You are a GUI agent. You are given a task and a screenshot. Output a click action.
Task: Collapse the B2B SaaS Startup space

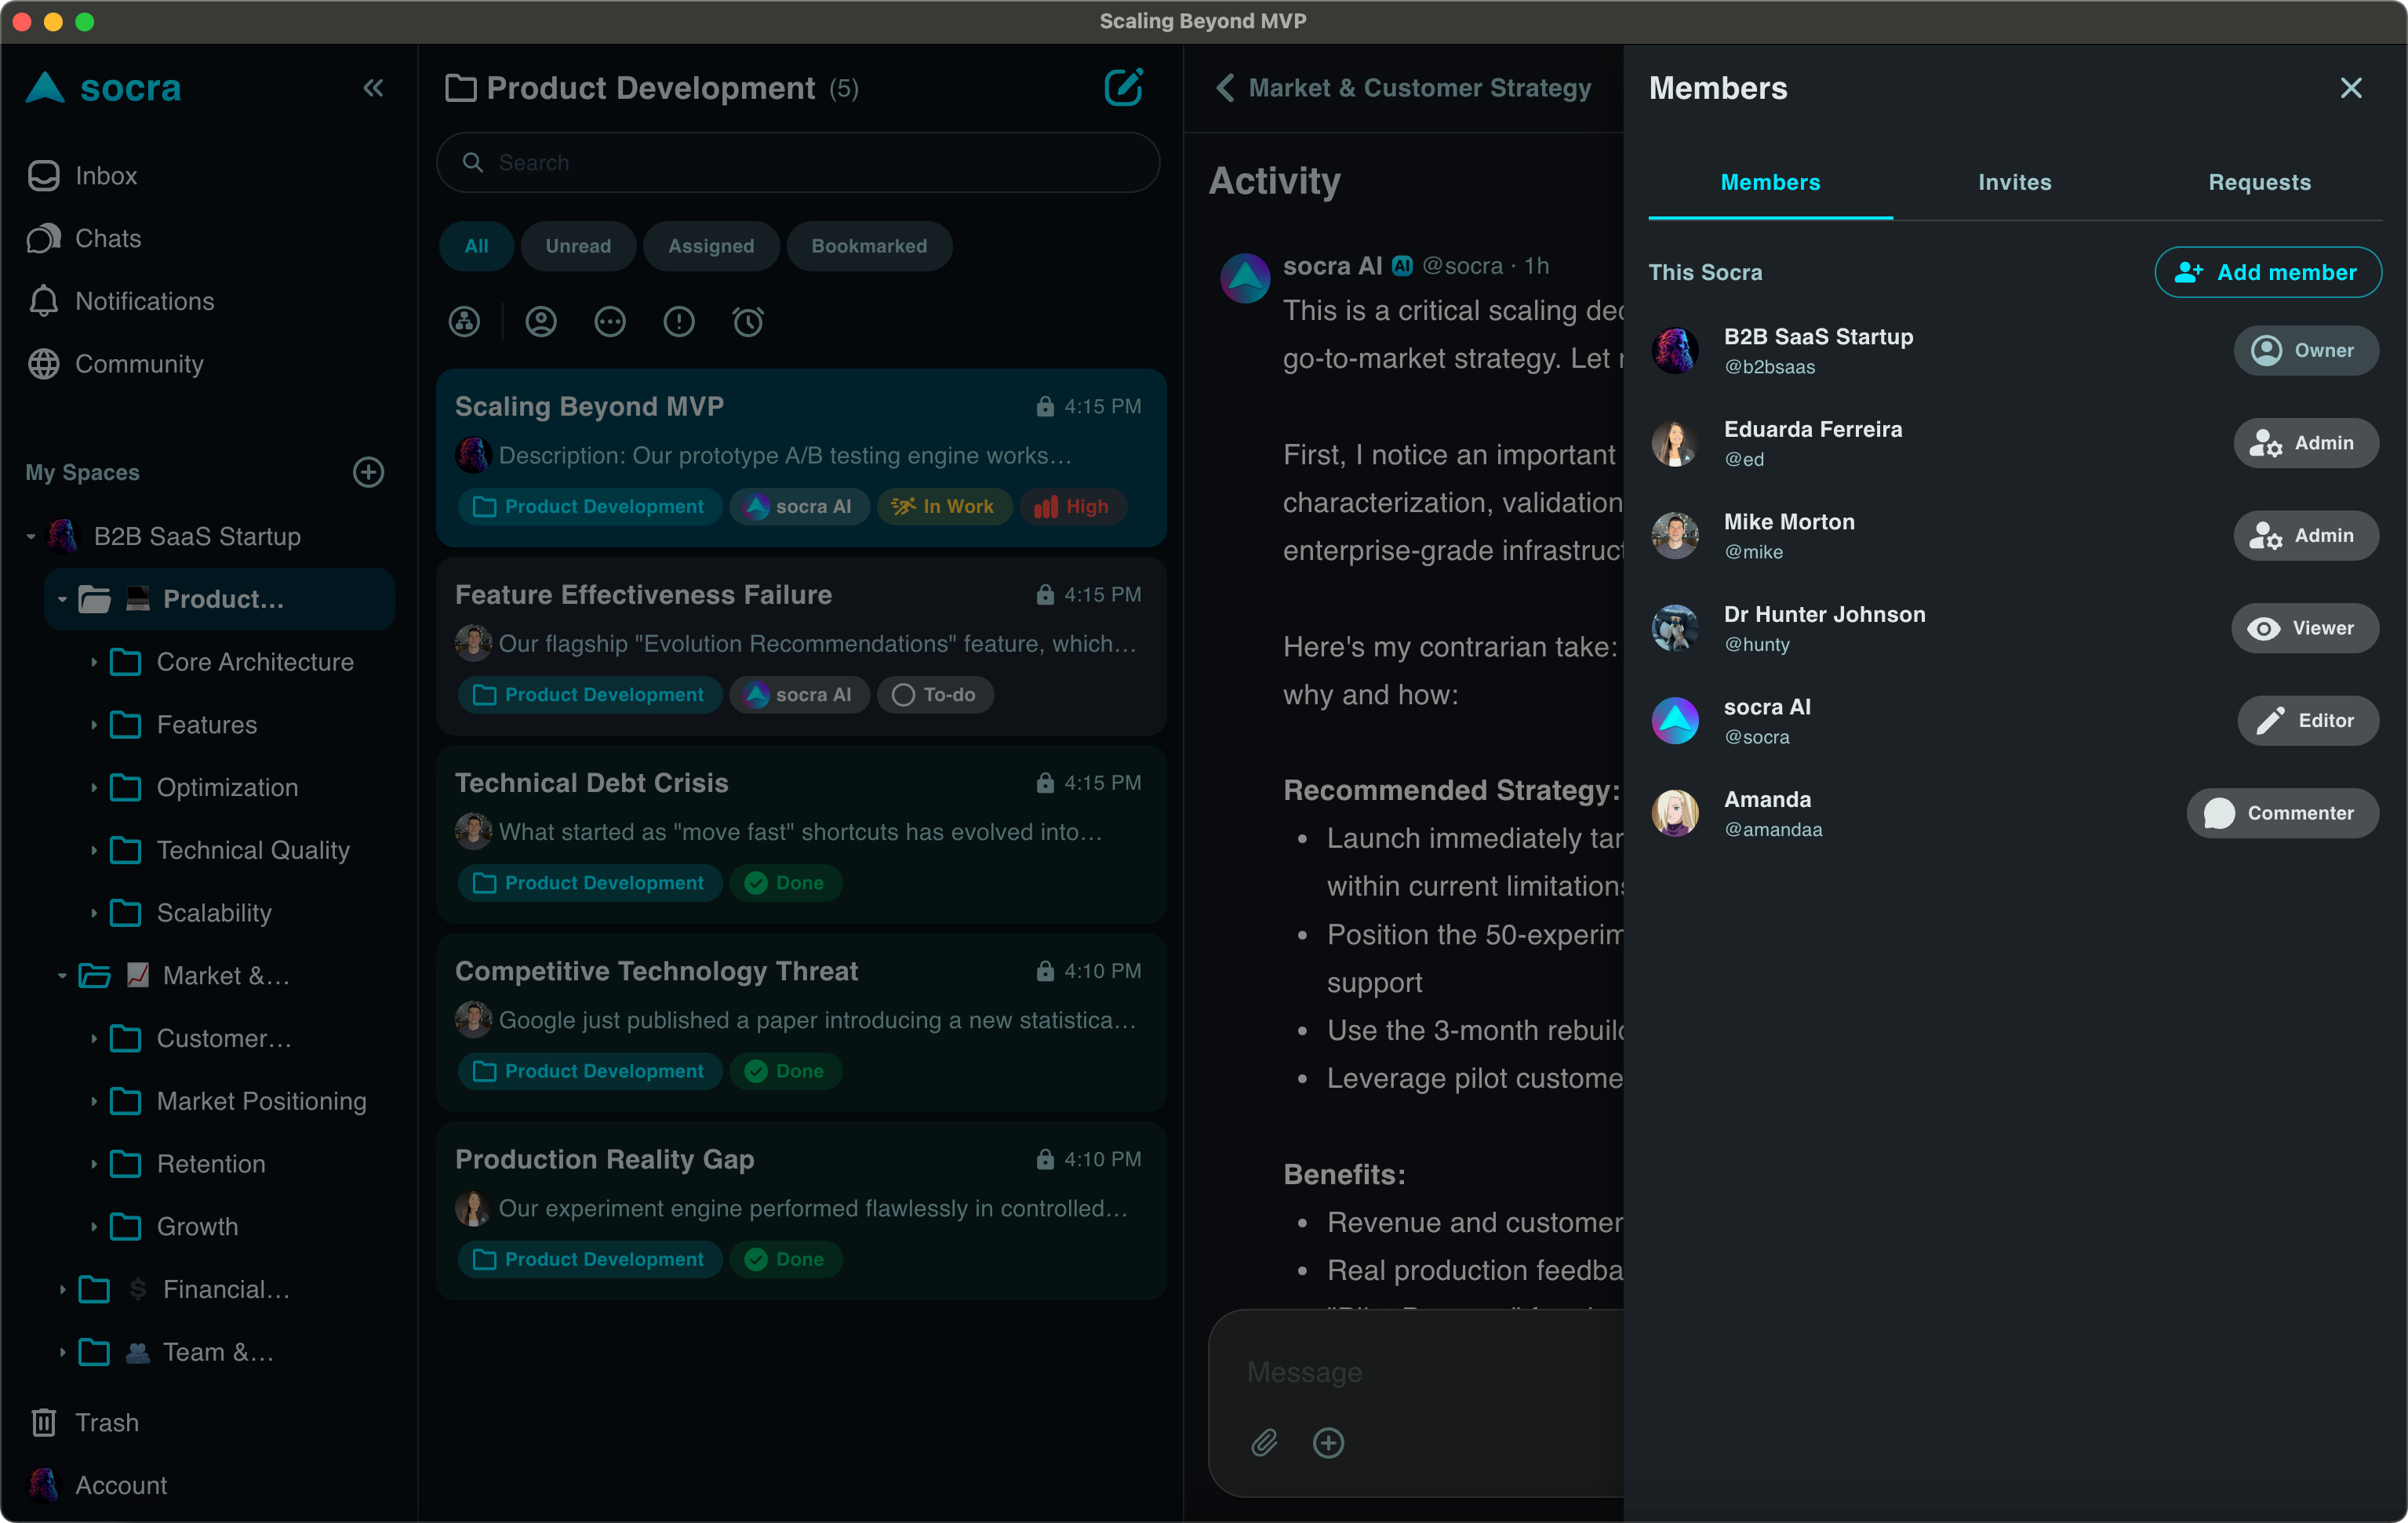[31, 537]
